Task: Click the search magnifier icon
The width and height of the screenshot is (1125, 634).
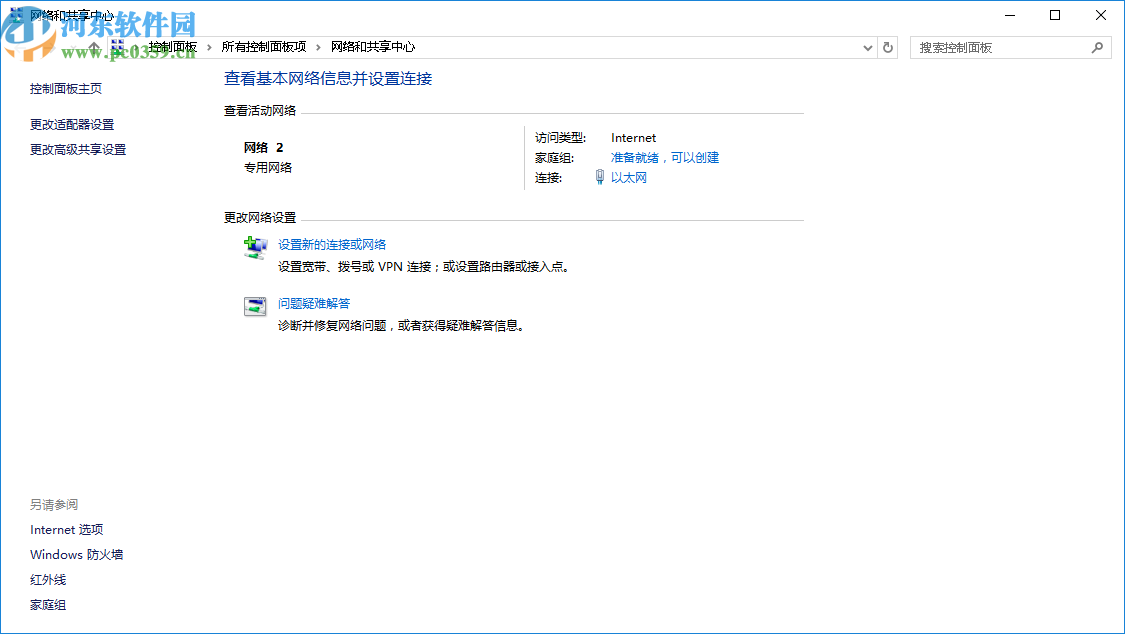Action: [x=1097, y=47]
